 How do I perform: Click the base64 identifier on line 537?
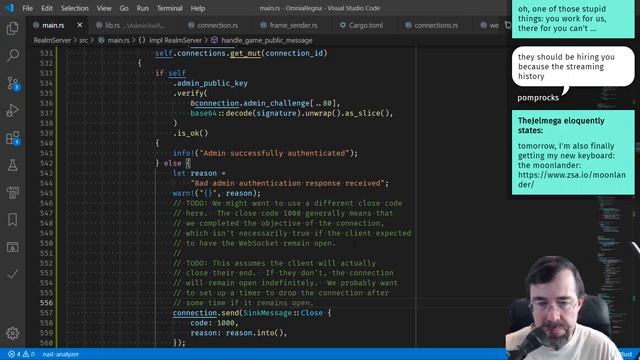point(203,113)
